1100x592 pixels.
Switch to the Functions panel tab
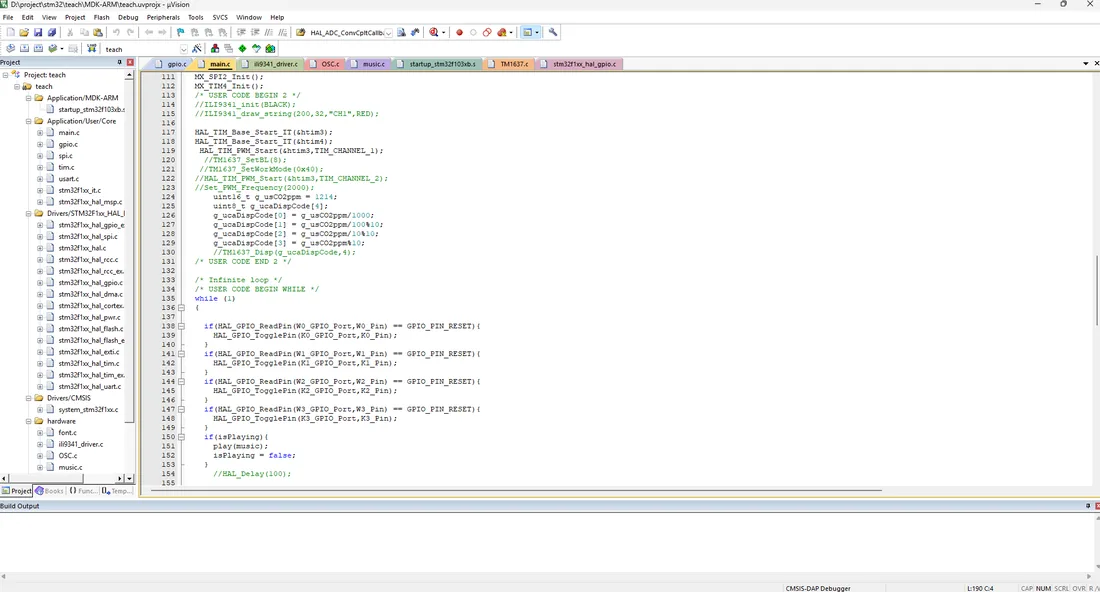(x=83, y=491)
